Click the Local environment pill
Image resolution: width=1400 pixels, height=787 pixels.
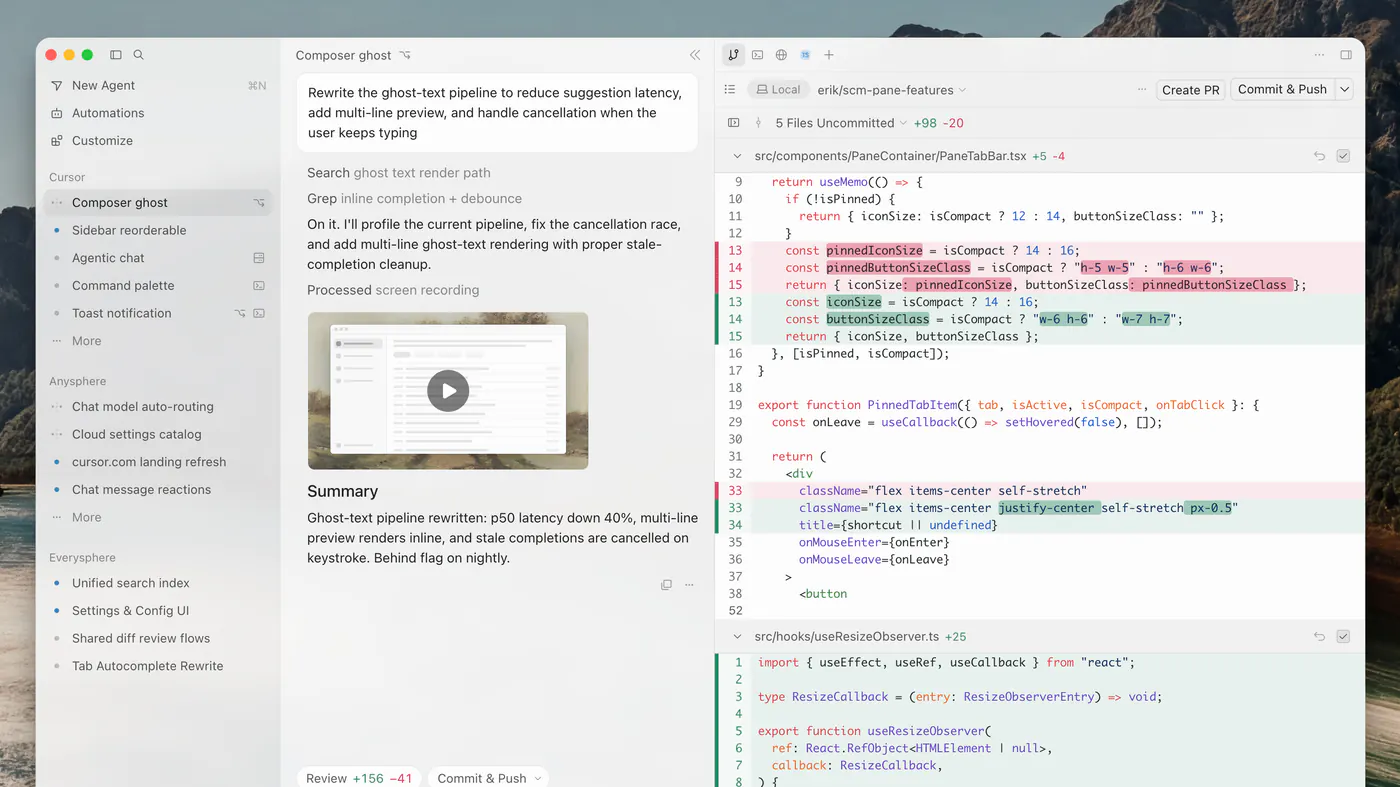click(778, 90)
